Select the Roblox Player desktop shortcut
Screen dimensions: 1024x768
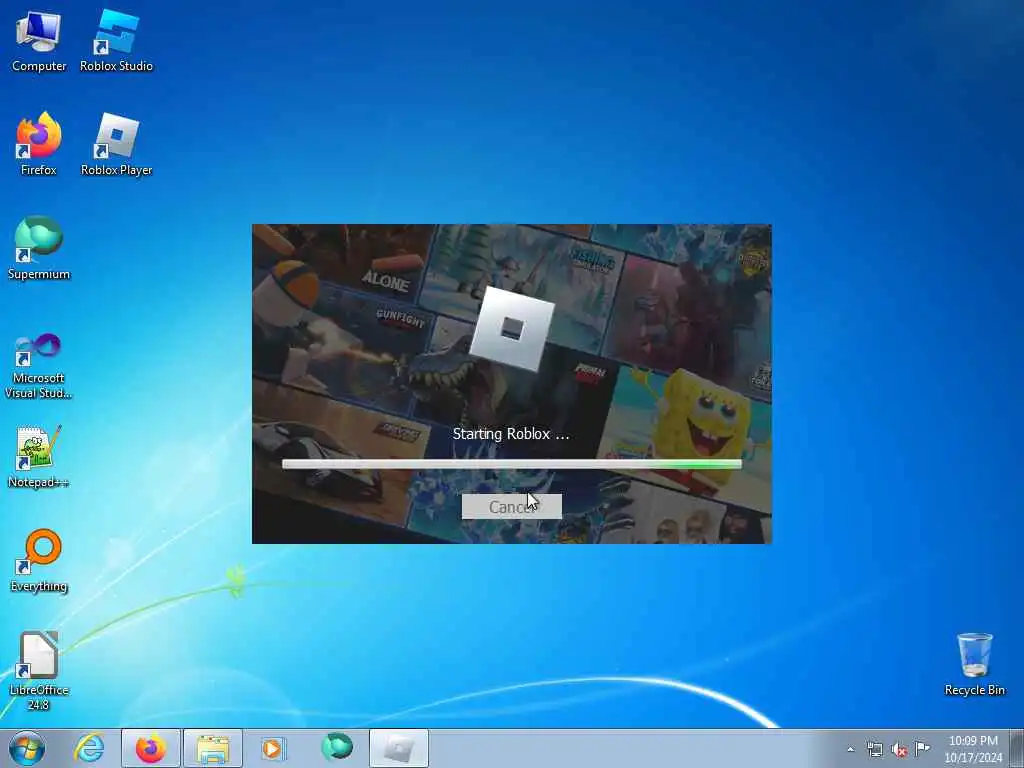pyautogui.click(x=116, y=144)
